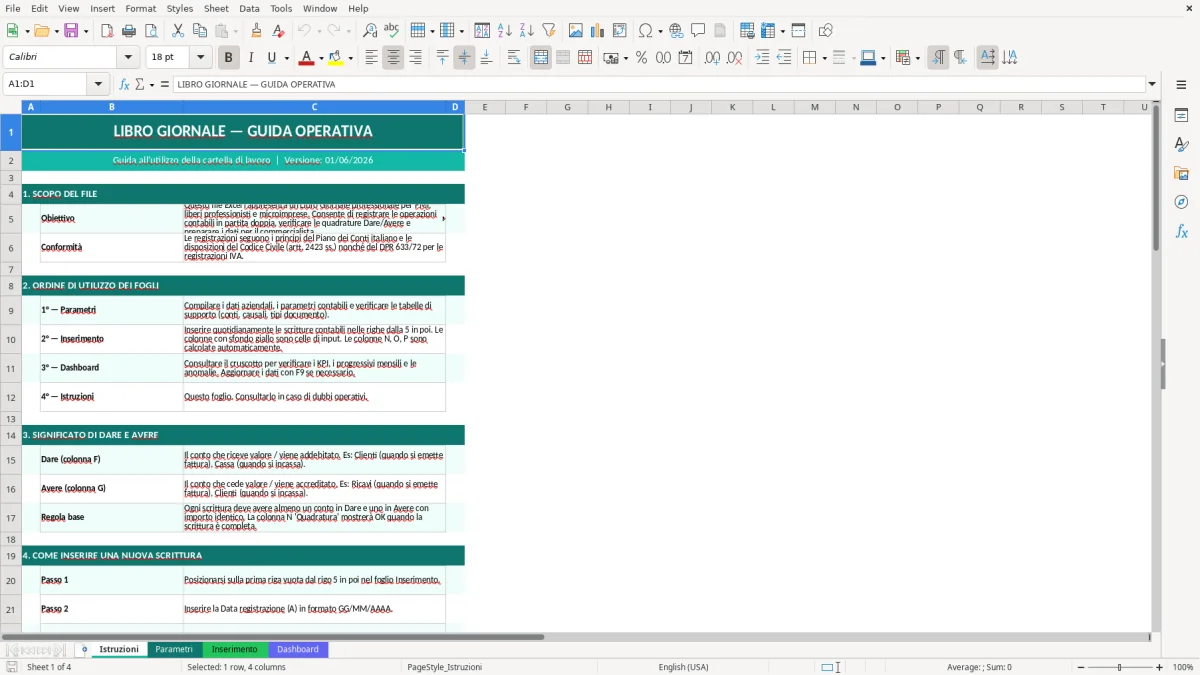The height and width of the screenshot is (675, 1200).
Task: Open the Format menu
Action: tap(140, 8)
